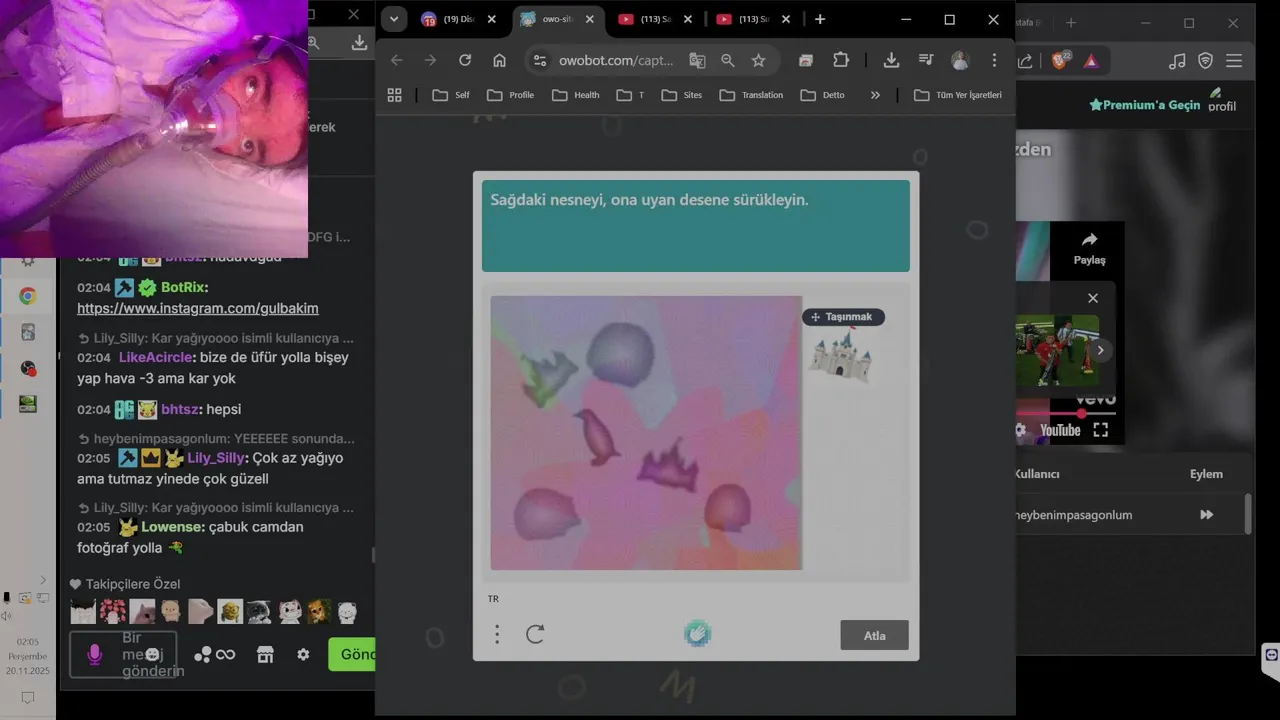Open the apps grid in bookmarks bar
This screenshot has width=1280, height=720.
[x=395, y=95]
